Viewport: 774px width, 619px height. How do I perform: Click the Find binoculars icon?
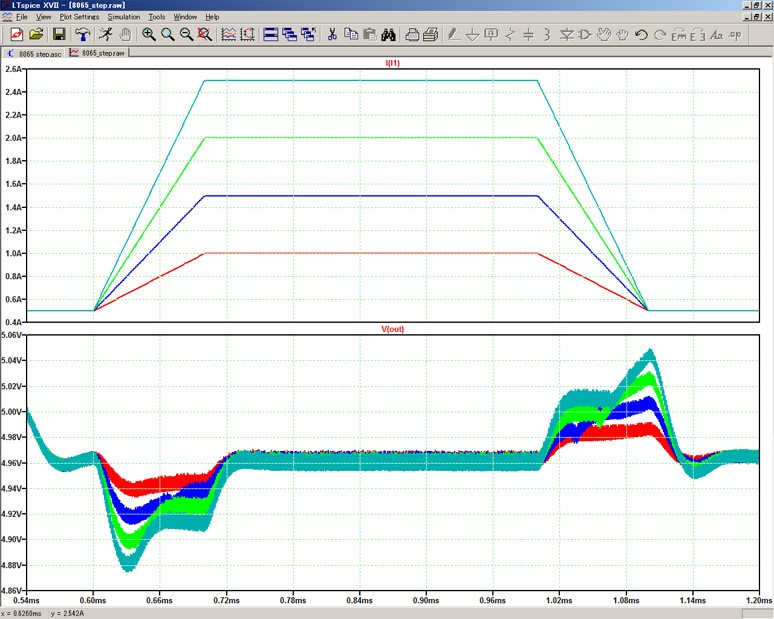pos(389,35)
